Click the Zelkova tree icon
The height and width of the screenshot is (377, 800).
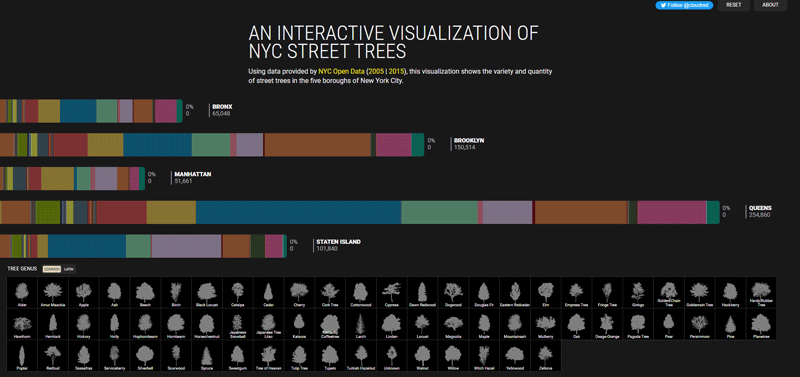tap(545, 356)
